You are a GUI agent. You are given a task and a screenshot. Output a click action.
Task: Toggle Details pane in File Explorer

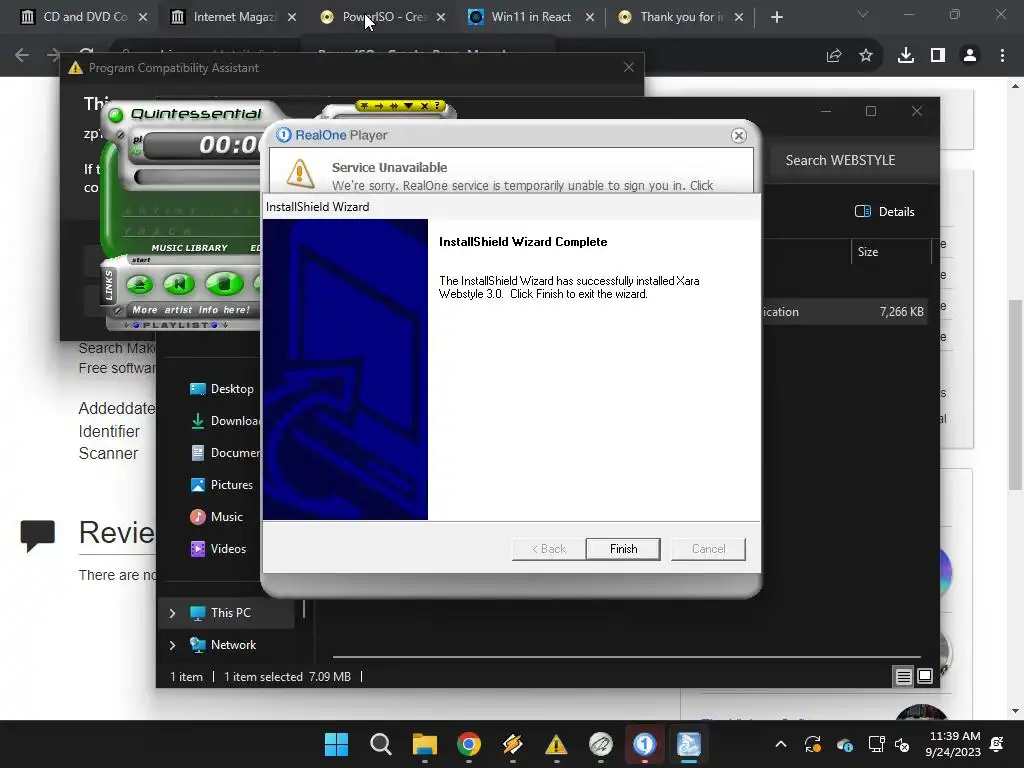pos(885,212)
